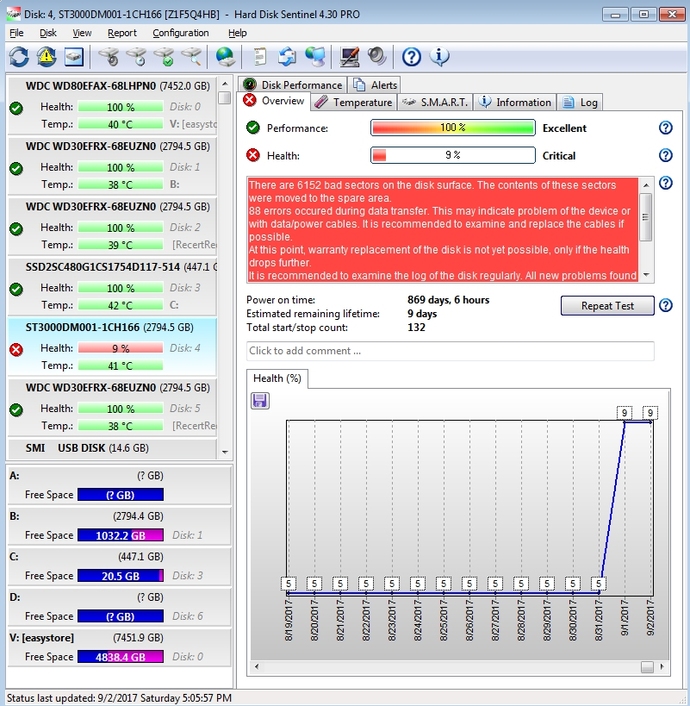Click the disk with stethoscope test icon
Screen dimensions: 690x706
point(109,57)
